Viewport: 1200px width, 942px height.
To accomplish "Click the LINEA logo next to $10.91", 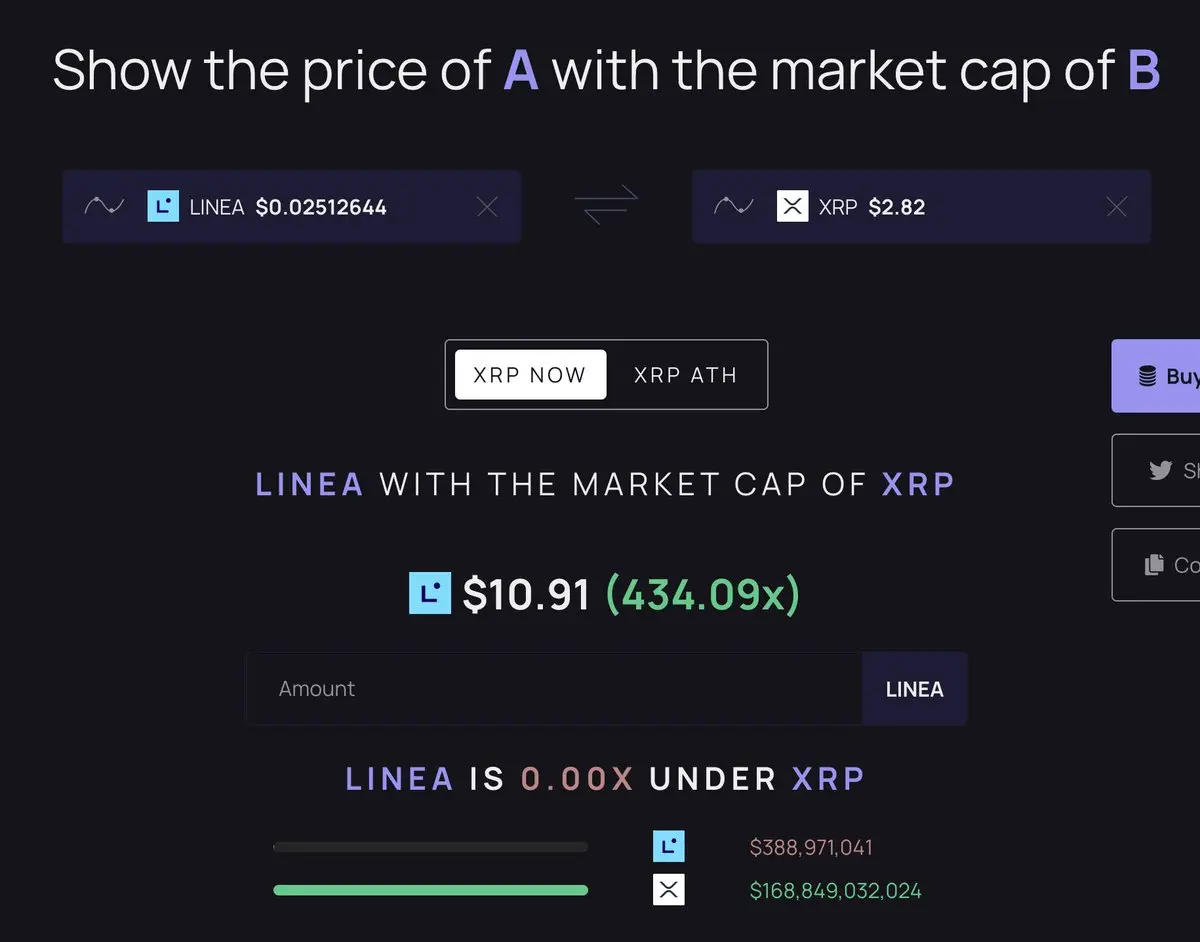I will (430, 593).
